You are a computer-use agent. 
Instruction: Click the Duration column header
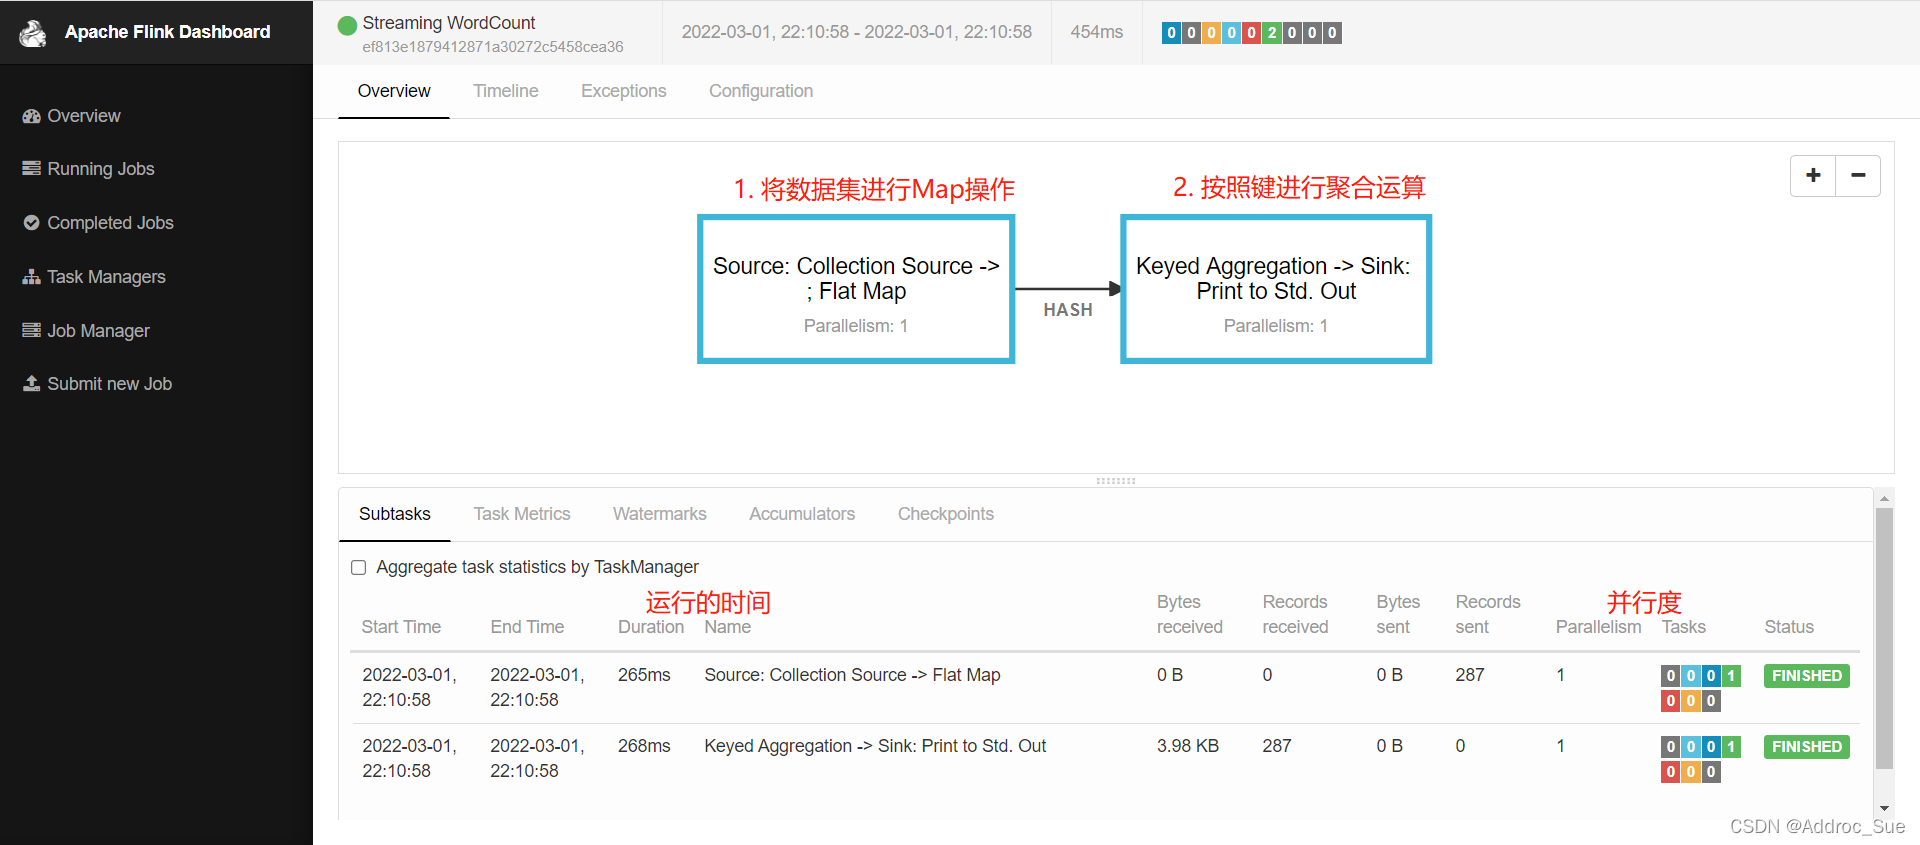click(651, 627)
